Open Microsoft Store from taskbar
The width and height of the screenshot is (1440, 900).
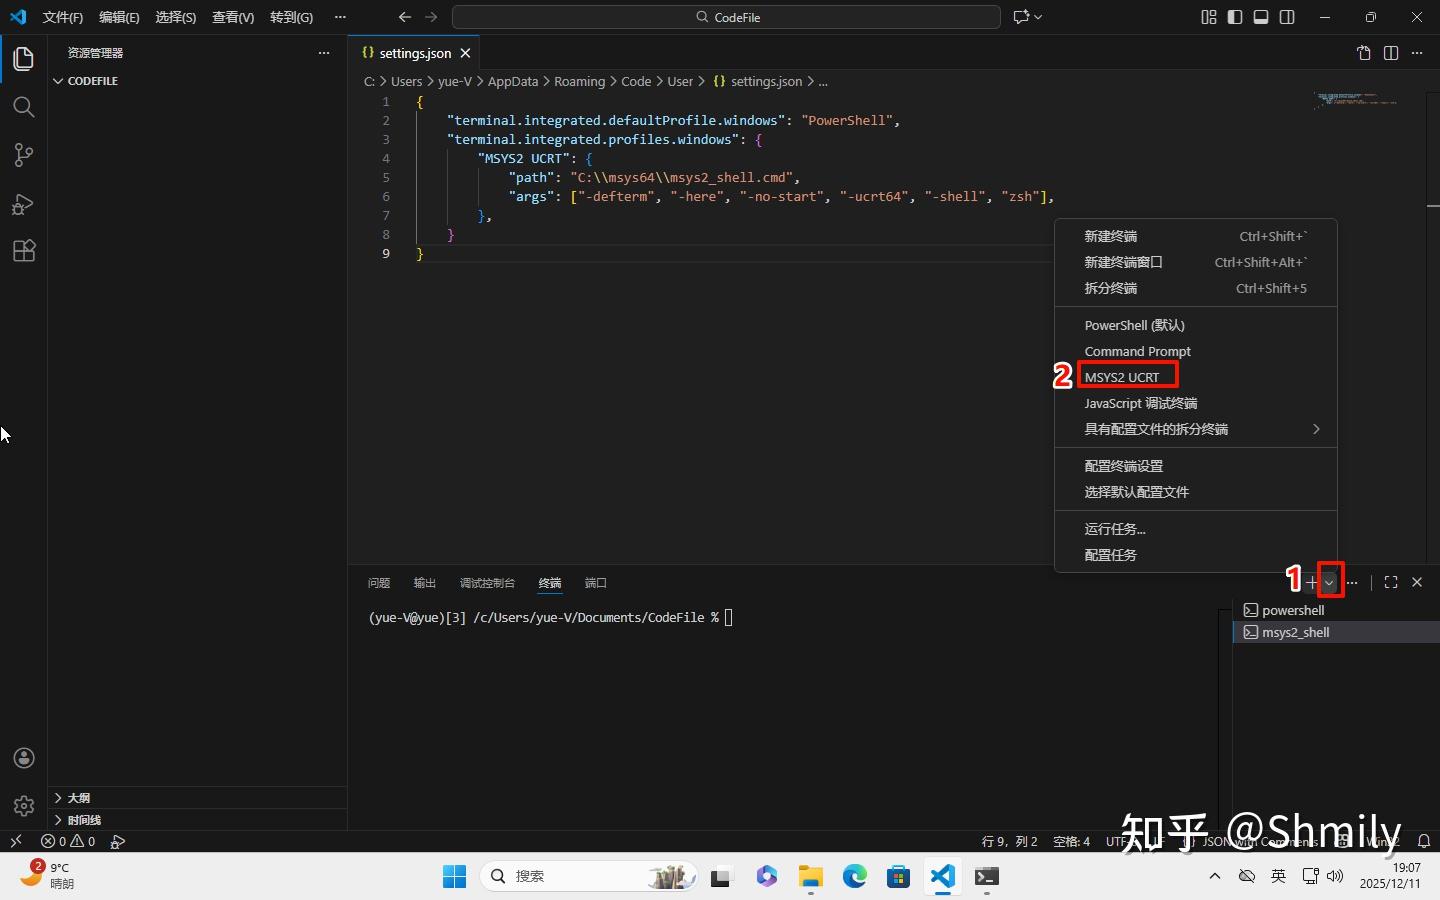899,877
